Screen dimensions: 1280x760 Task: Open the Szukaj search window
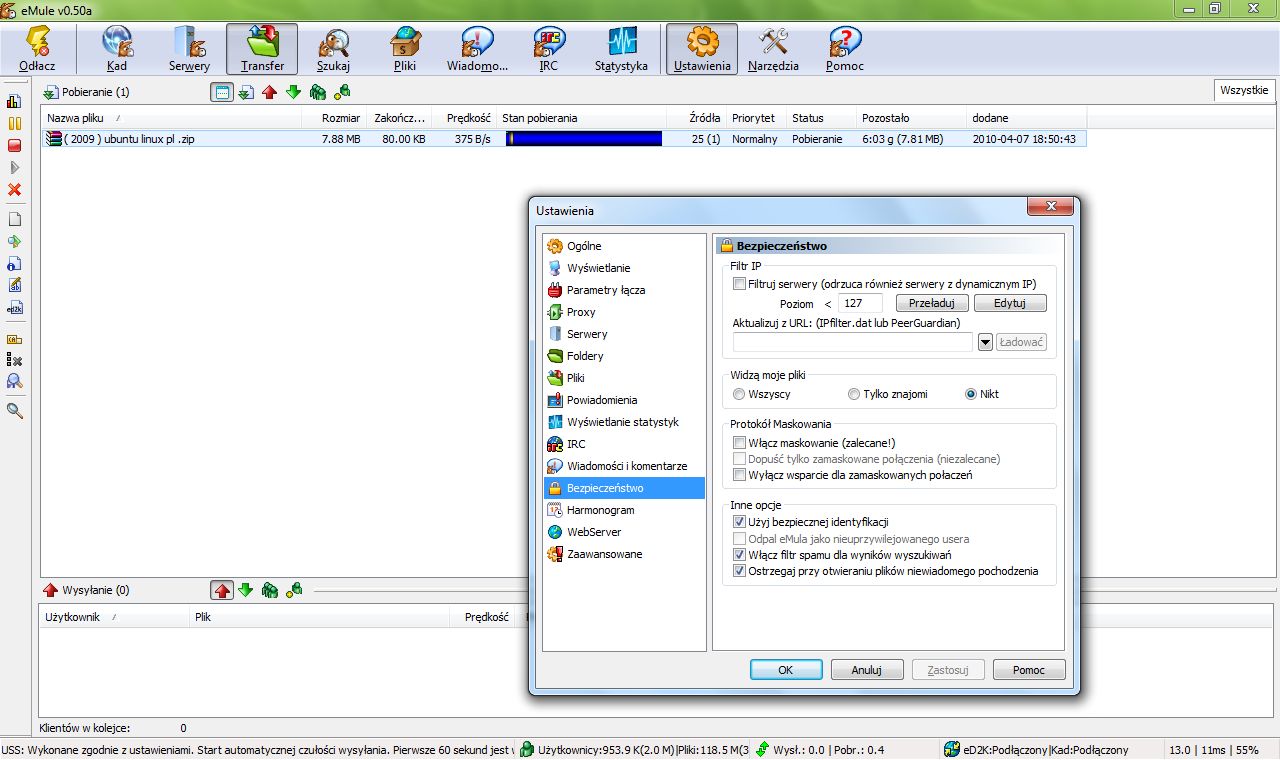tap(333, 49)
